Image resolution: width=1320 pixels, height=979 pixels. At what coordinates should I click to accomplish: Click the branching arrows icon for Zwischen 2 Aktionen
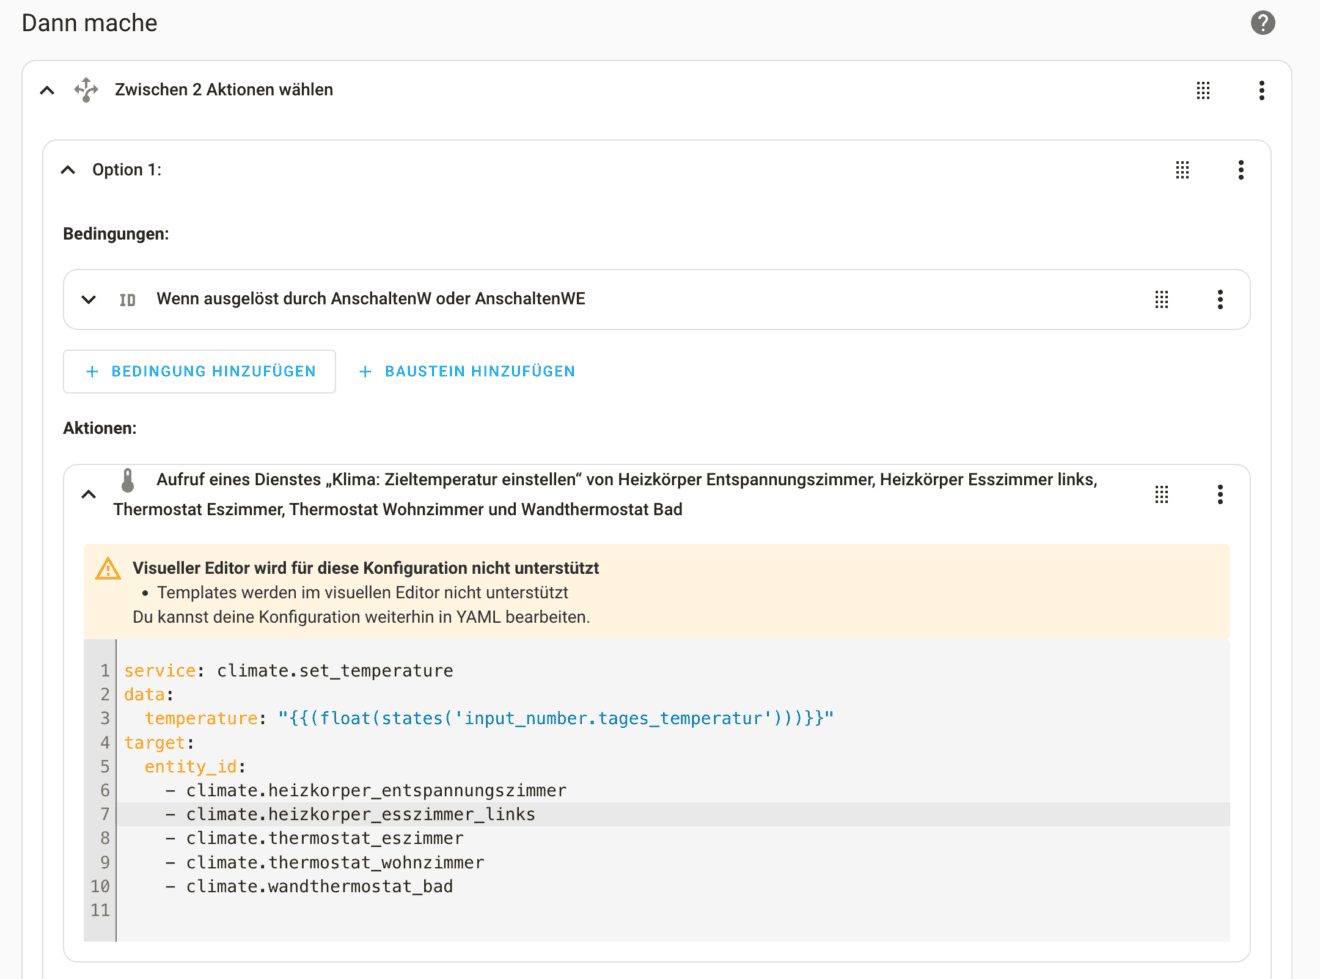tap(86, 90)
